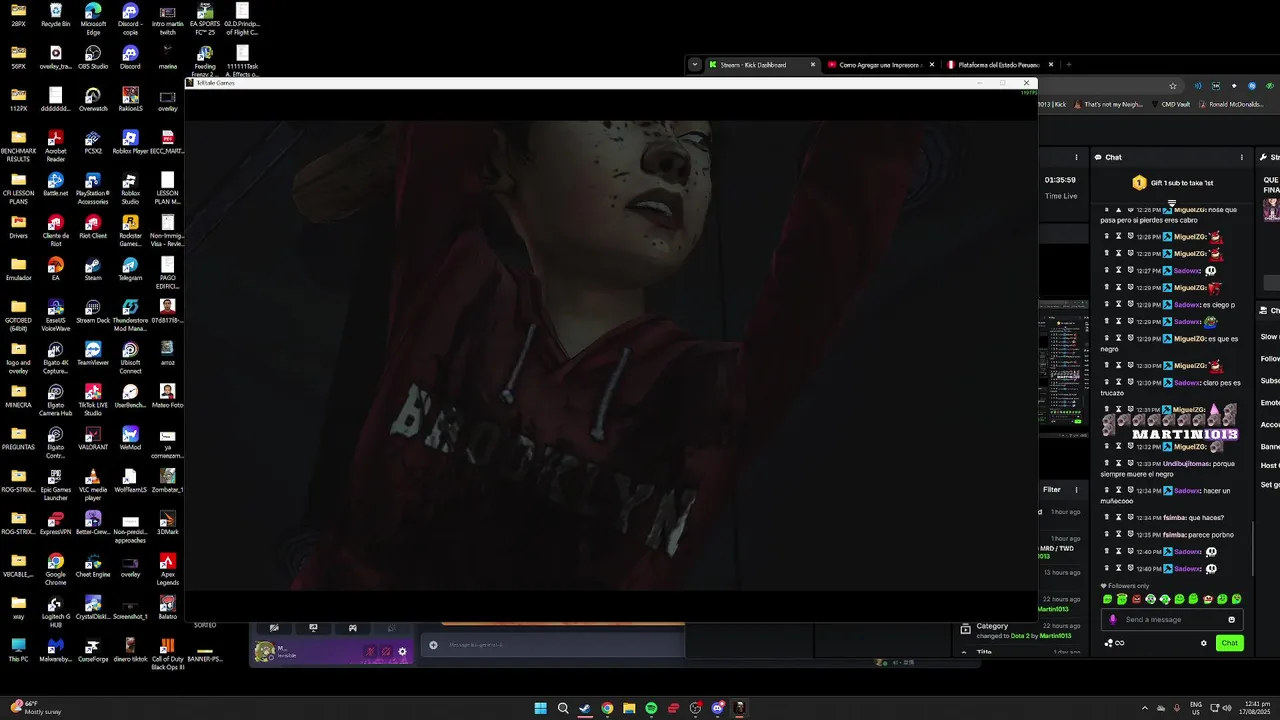Open the Balatro desktop shortcut
1280x720 pixels.
point(167,607)
